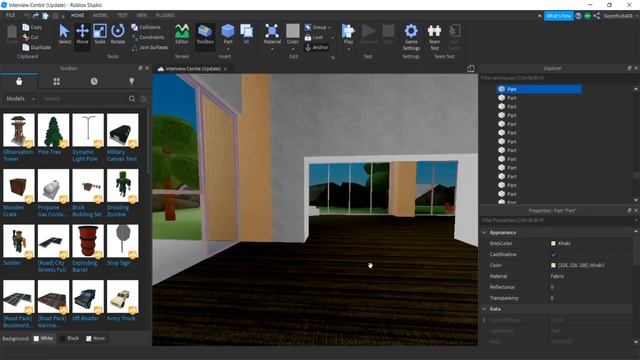
Task: Activate the Select tool
Action: [64, 34]
